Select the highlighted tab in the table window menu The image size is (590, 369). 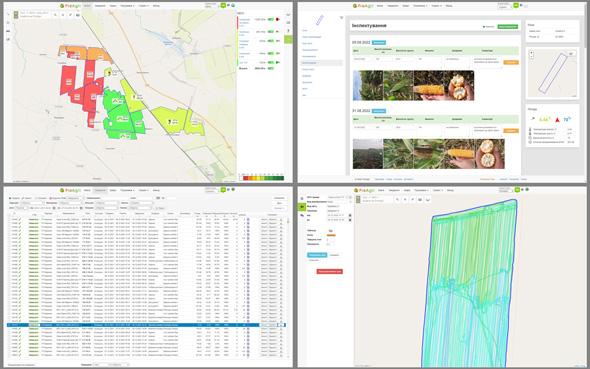tap(100, 190)
